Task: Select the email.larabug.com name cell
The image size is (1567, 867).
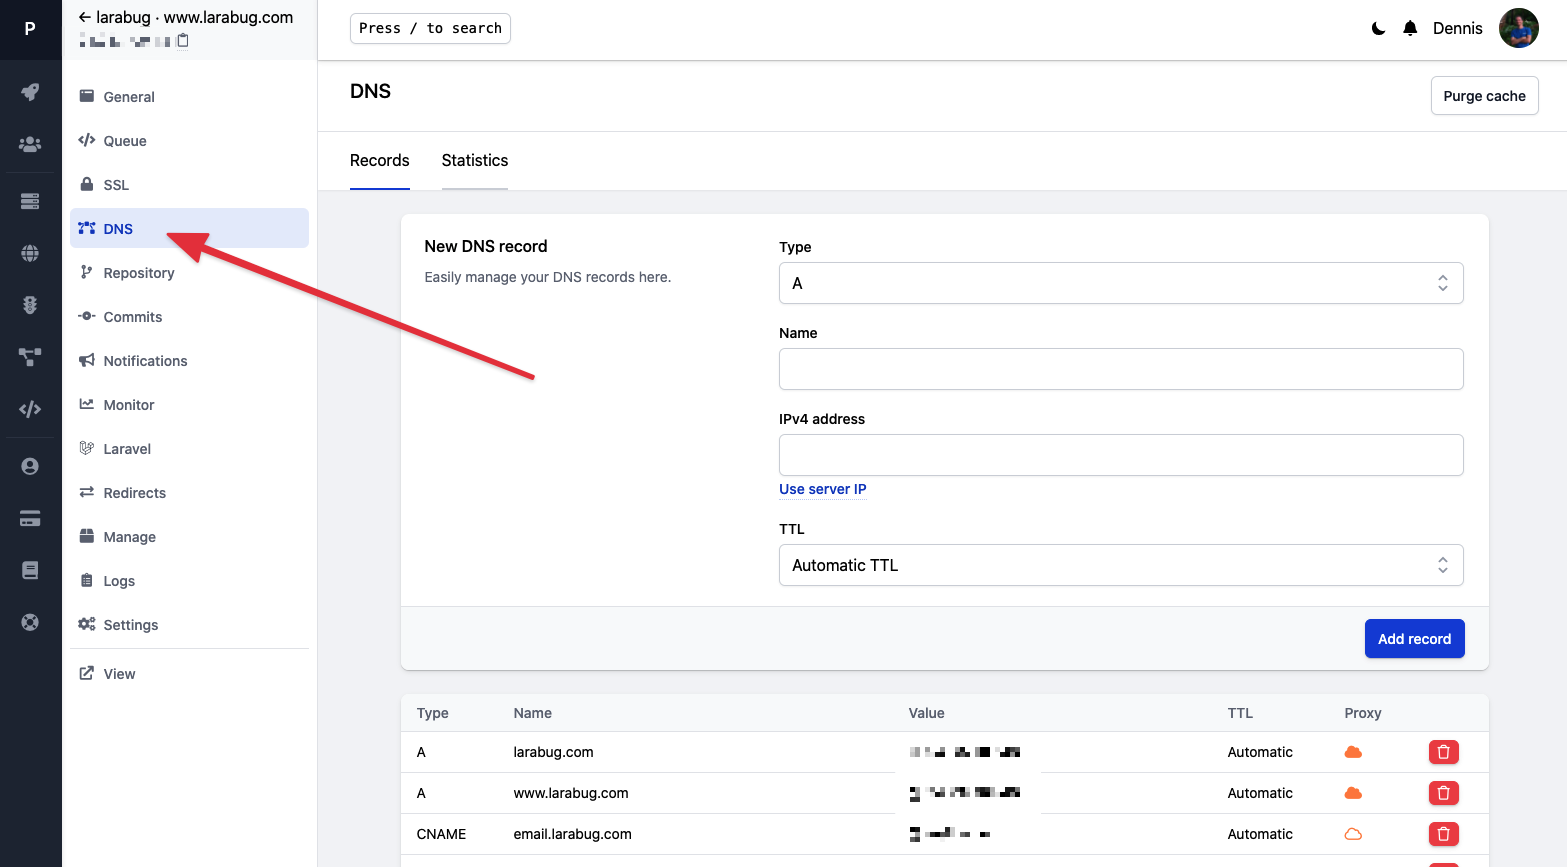Action: [572, 834]
